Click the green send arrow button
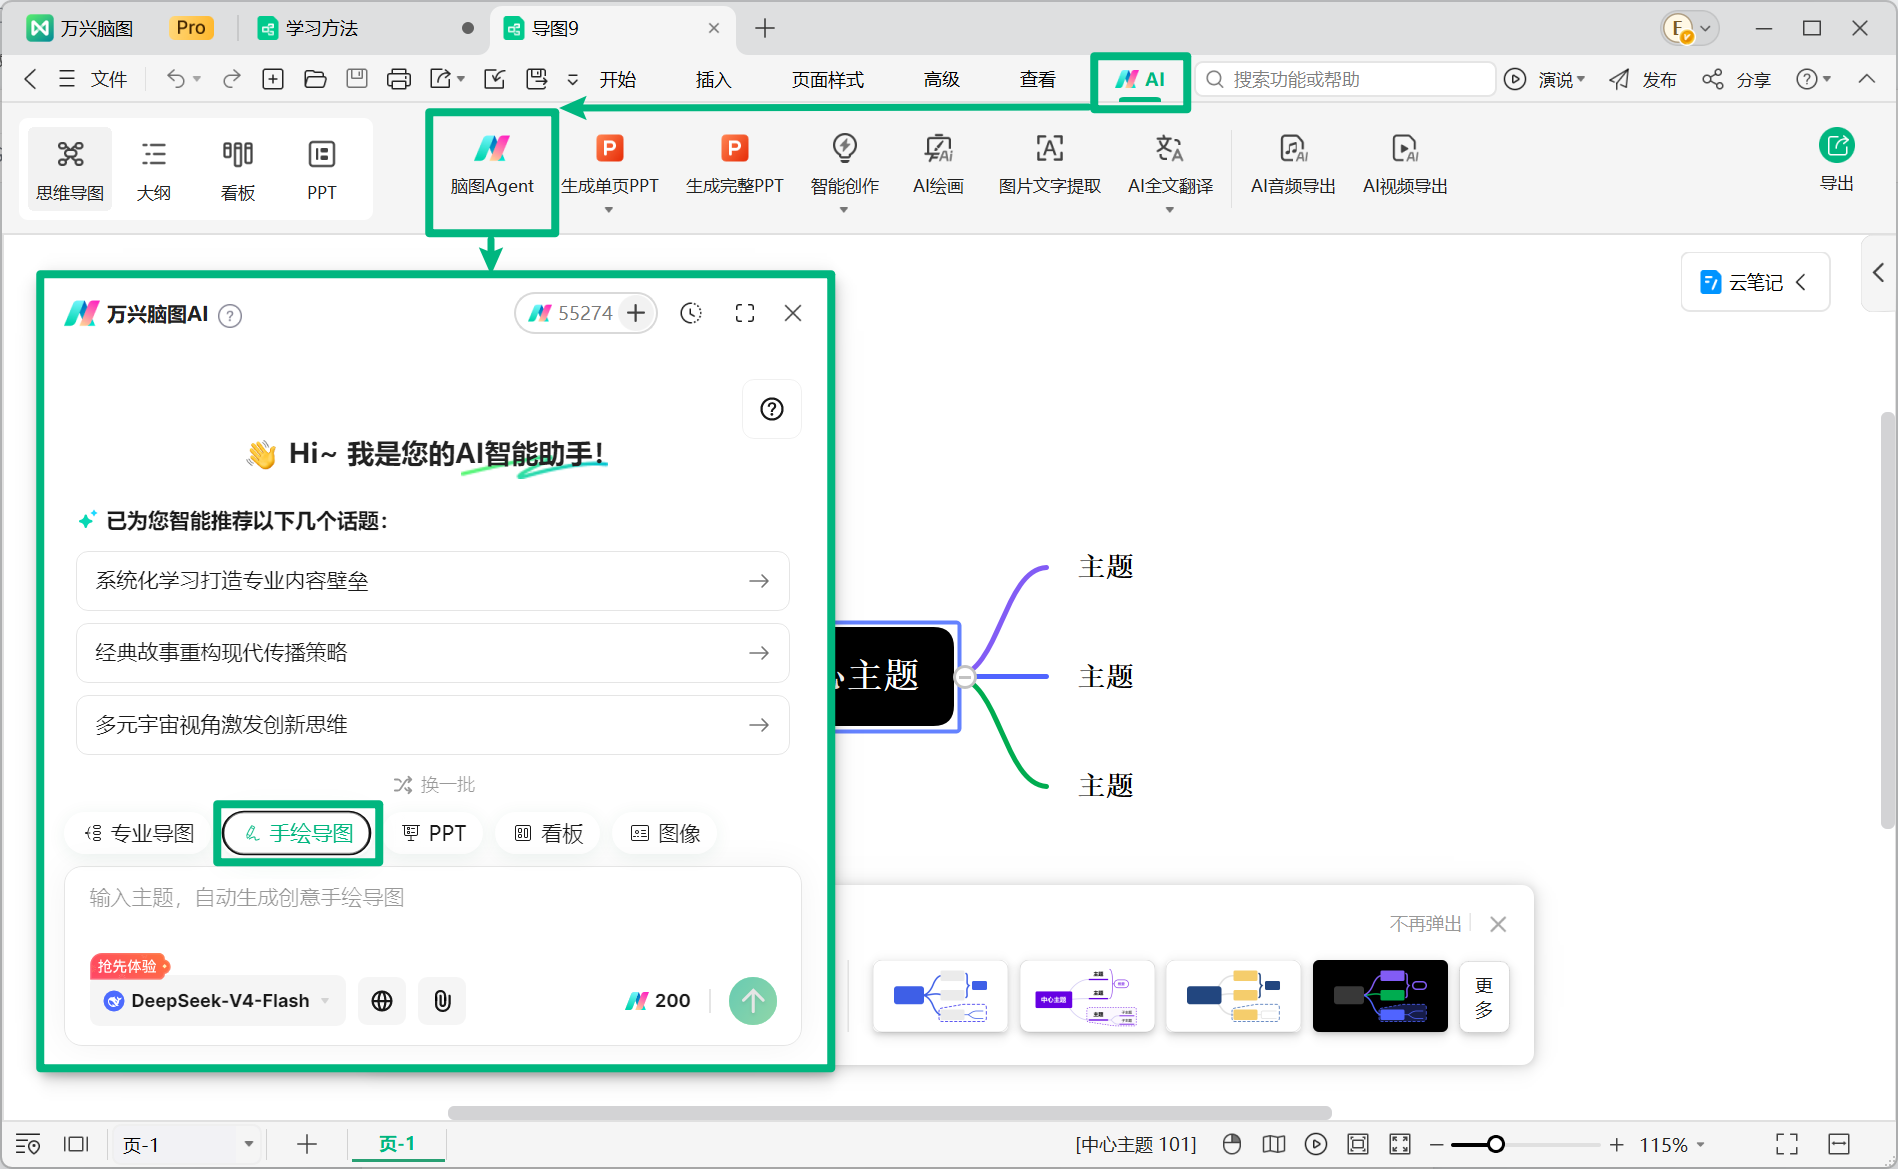The height and width of the screenshot is (1169, 1898). point(753,1001)
